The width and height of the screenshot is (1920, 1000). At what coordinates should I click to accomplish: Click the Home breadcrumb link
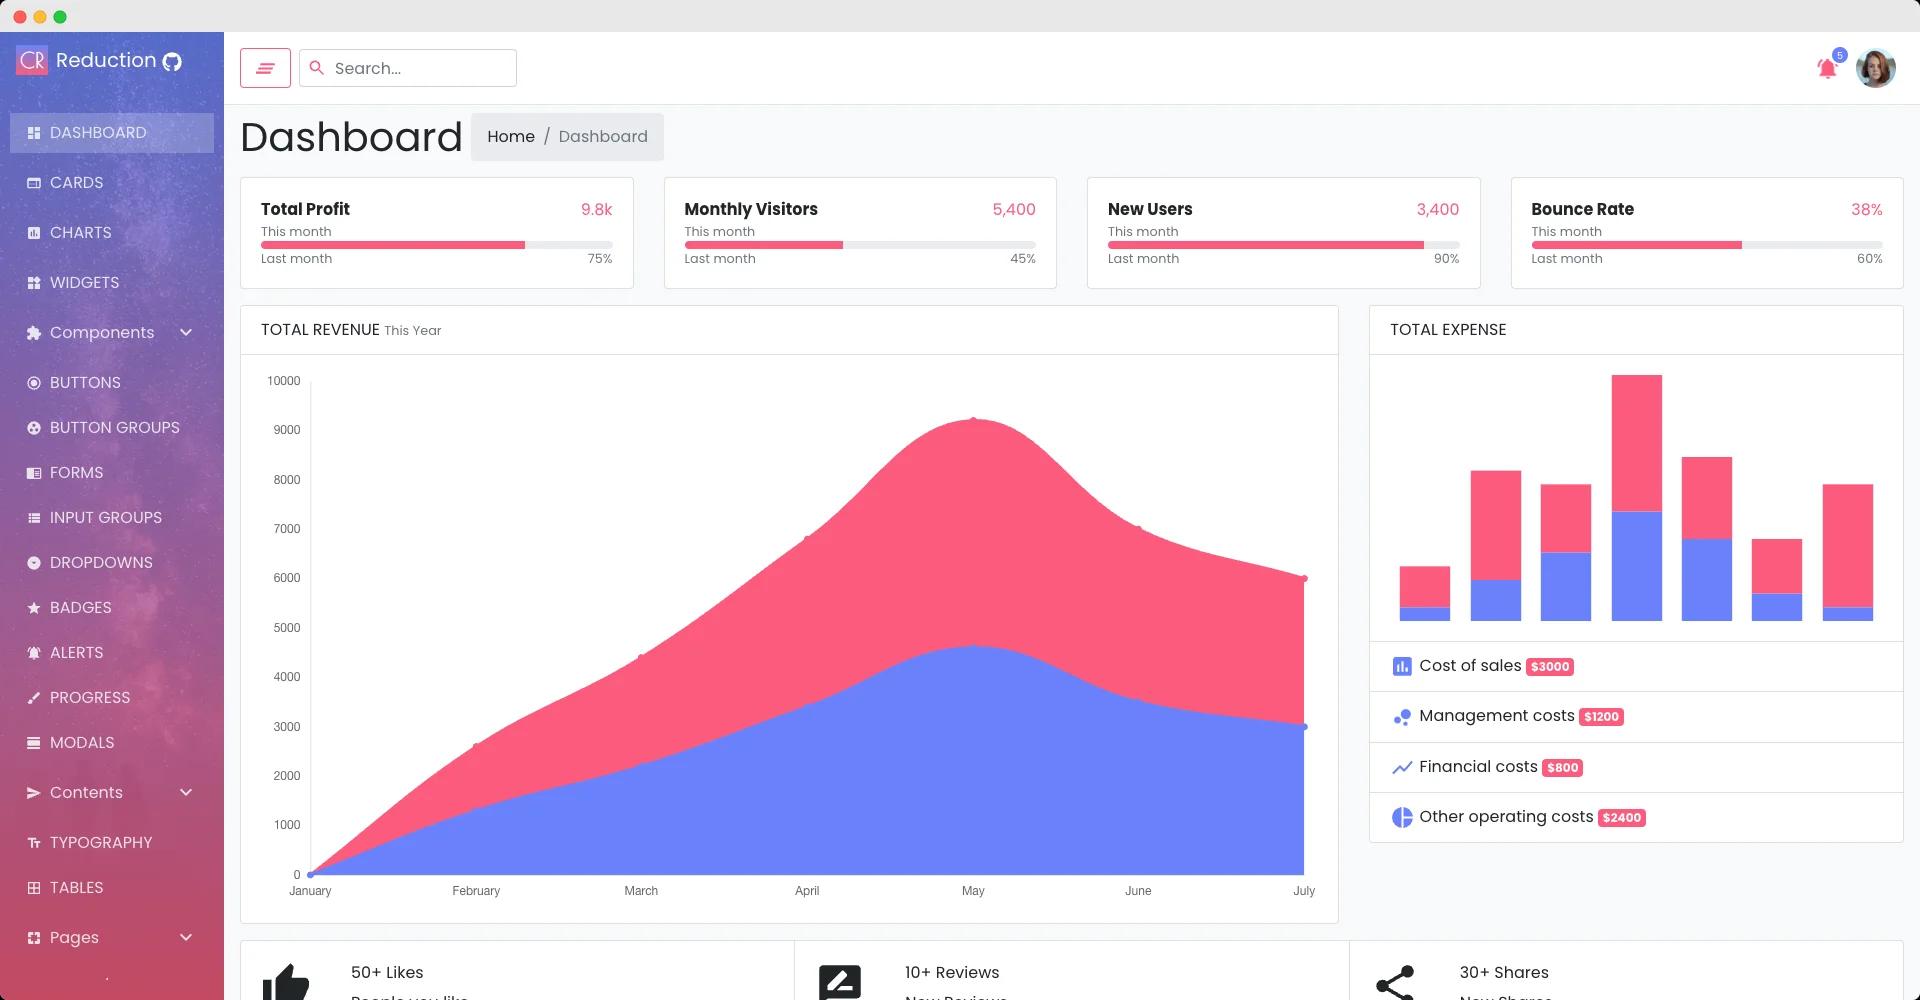coord(511,136)
